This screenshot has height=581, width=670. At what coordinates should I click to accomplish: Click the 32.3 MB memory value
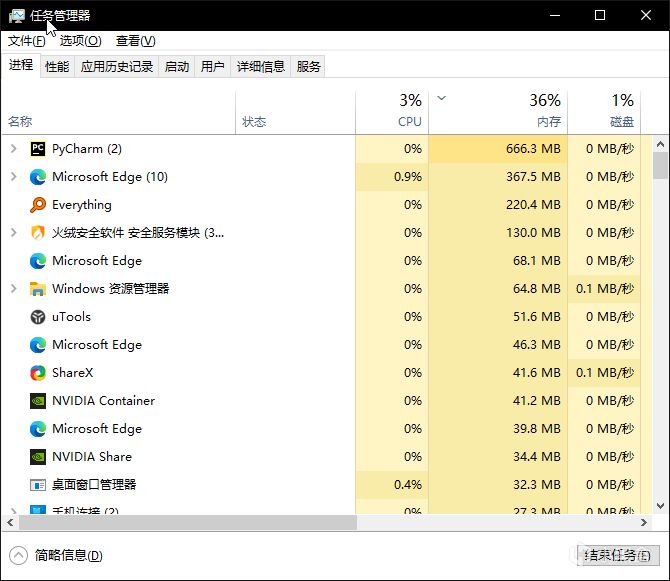click(537, 485)
